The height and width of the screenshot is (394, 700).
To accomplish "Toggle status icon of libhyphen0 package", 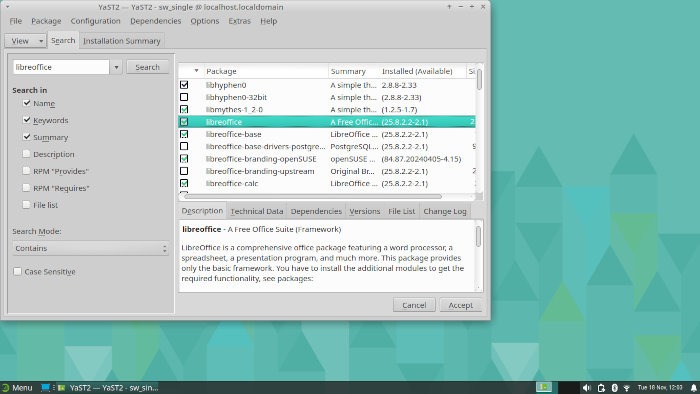I will point(184,85).
